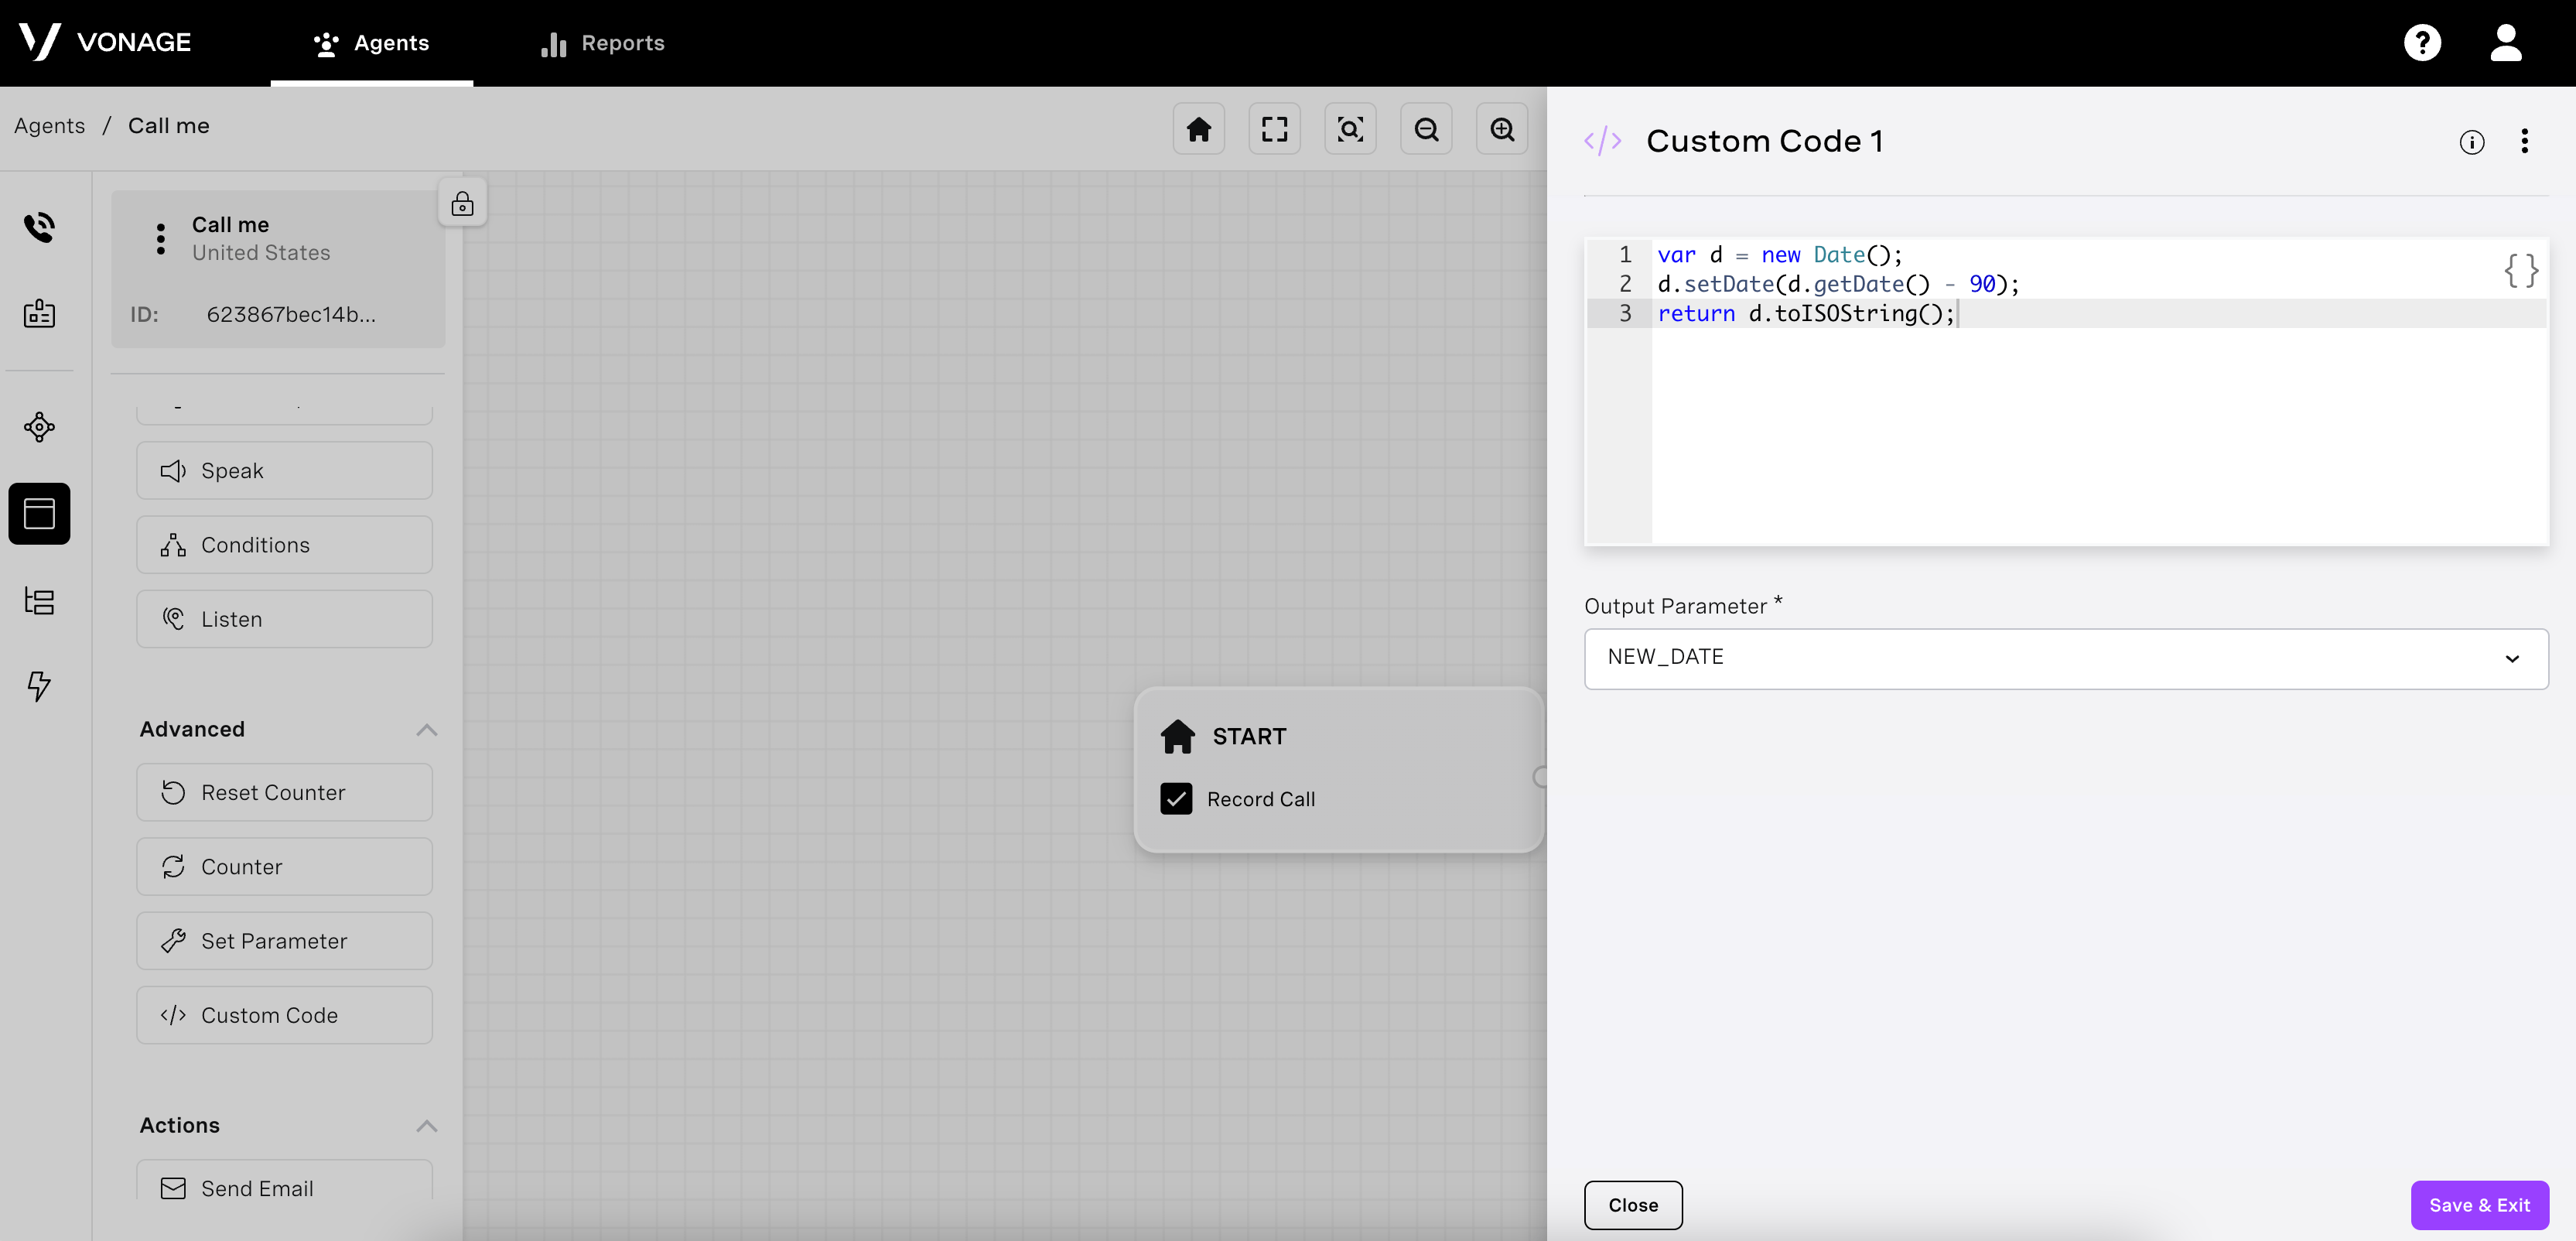Click the Call me breadcrumb
This screenshot has width=2576, height=1241.
[168, 126]
